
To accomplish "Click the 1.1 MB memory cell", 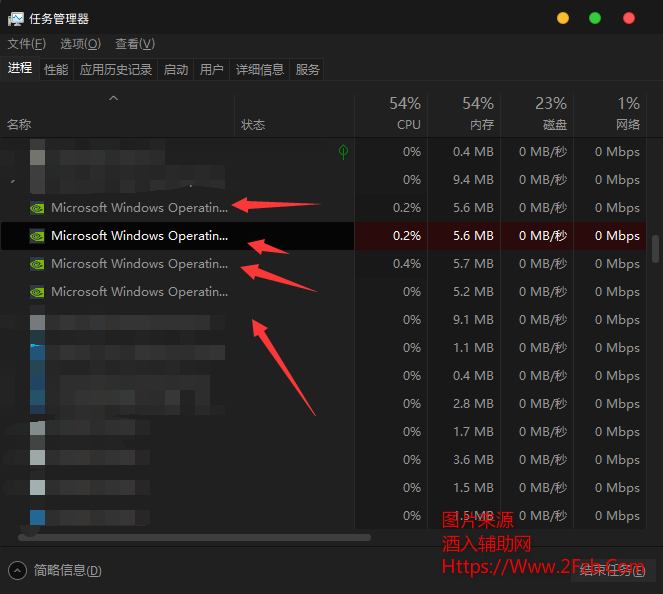I will point(464,348).
